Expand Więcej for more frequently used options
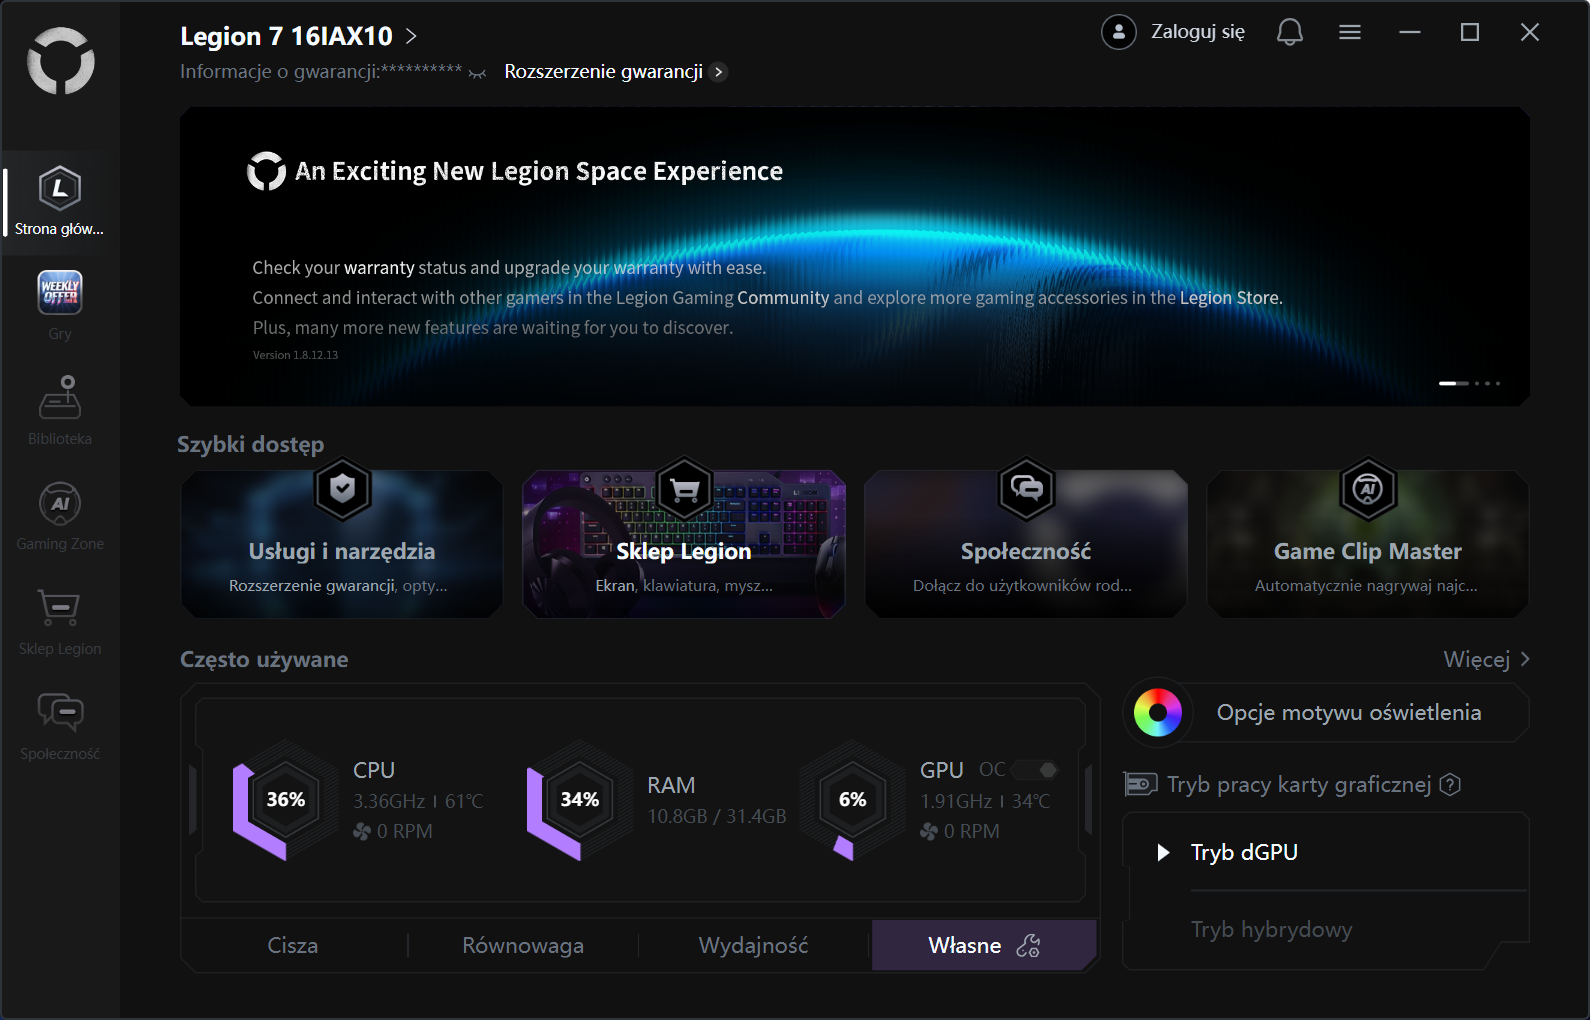The image size is (1590, 1020). tap(1486, 660)
